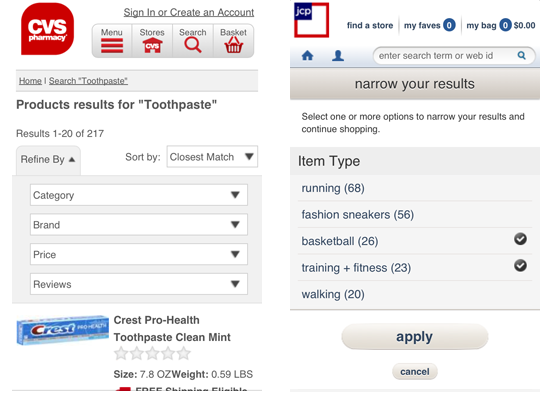Expand the Category dropdown
The width and height of the screenshot is (550, 400).
point(139,195)
